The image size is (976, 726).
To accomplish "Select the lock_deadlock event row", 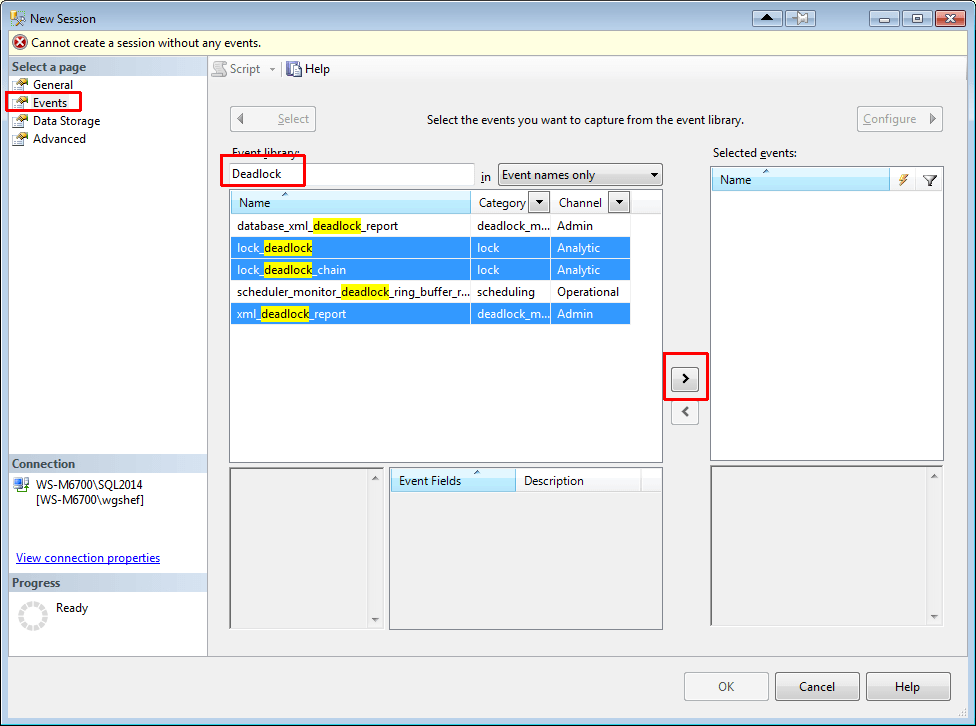I will pos(350,247).
